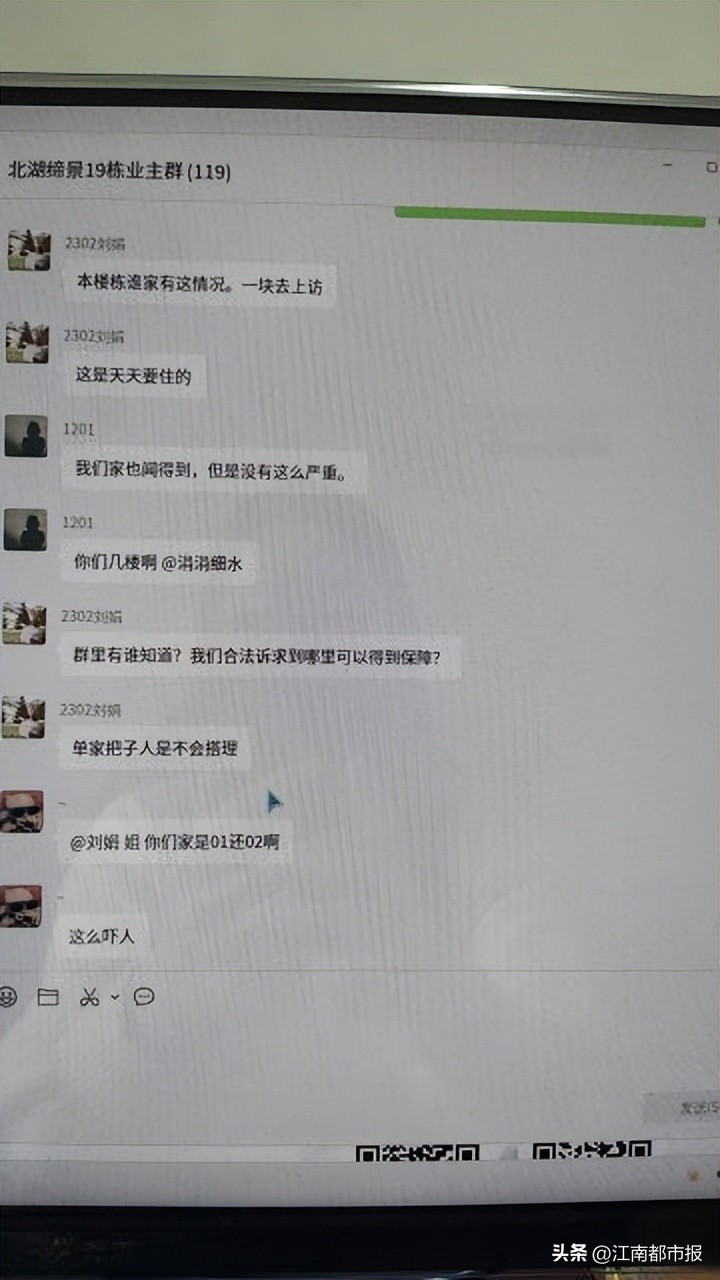This screenshot has height=1280, width=720.
Task: Minimize the chat window
Action: (666, 165)
